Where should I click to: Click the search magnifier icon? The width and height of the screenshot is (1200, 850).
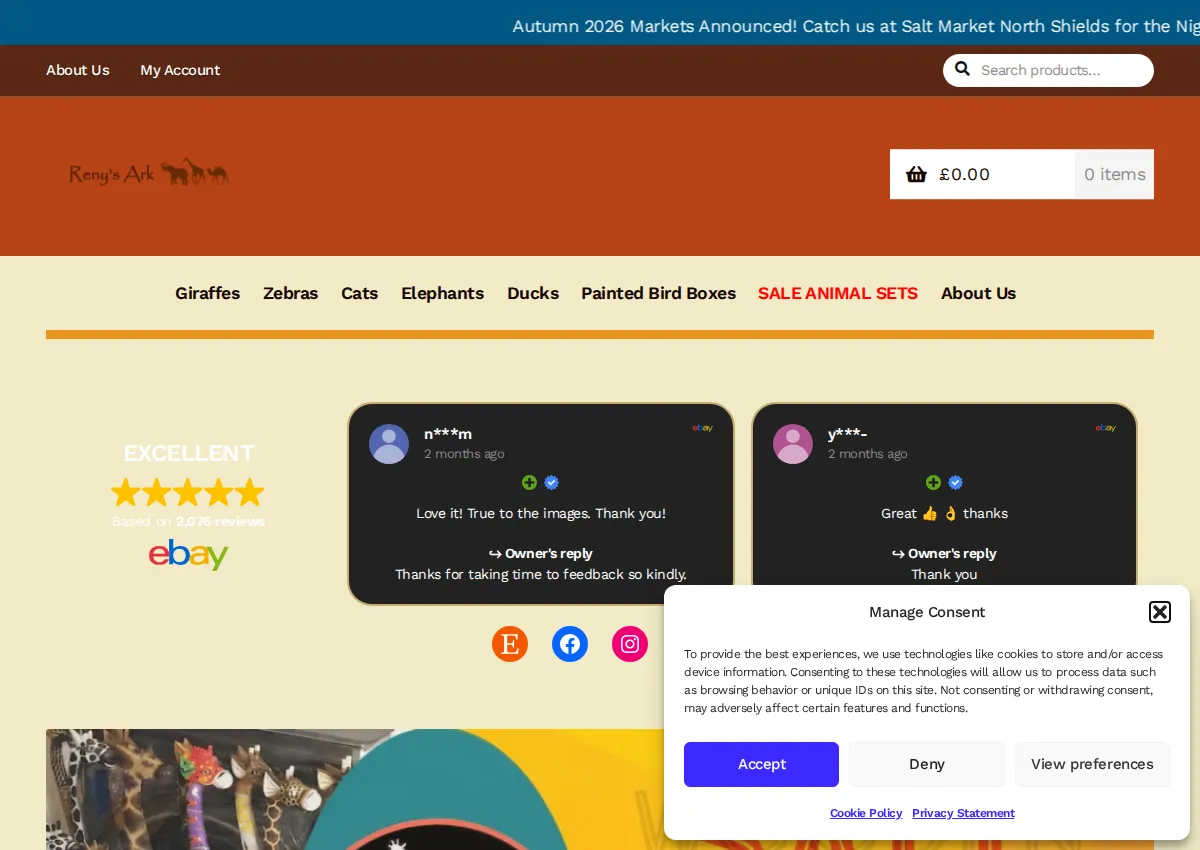[x=962, y=69]
